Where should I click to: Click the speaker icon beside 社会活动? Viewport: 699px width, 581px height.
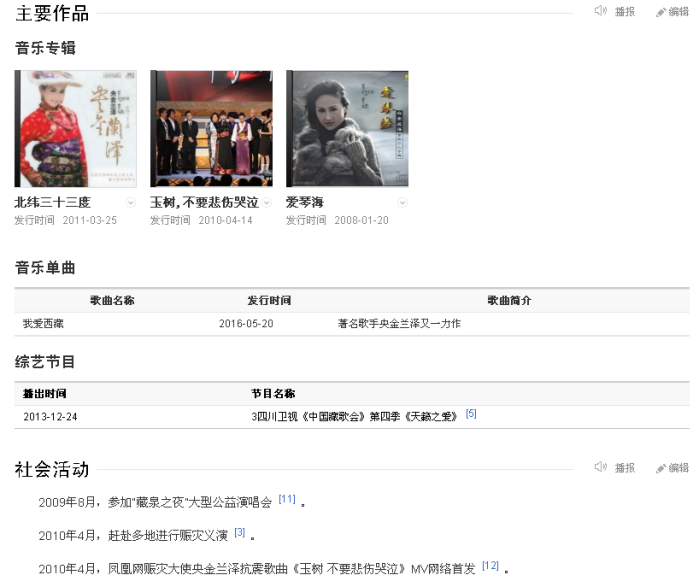600,467
